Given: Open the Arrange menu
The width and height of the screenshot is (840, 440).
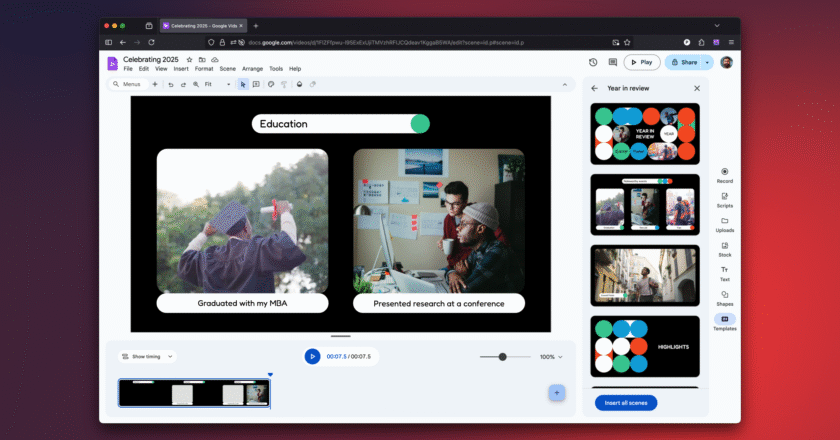Looking at the screenshot, I should pos(252,69).
